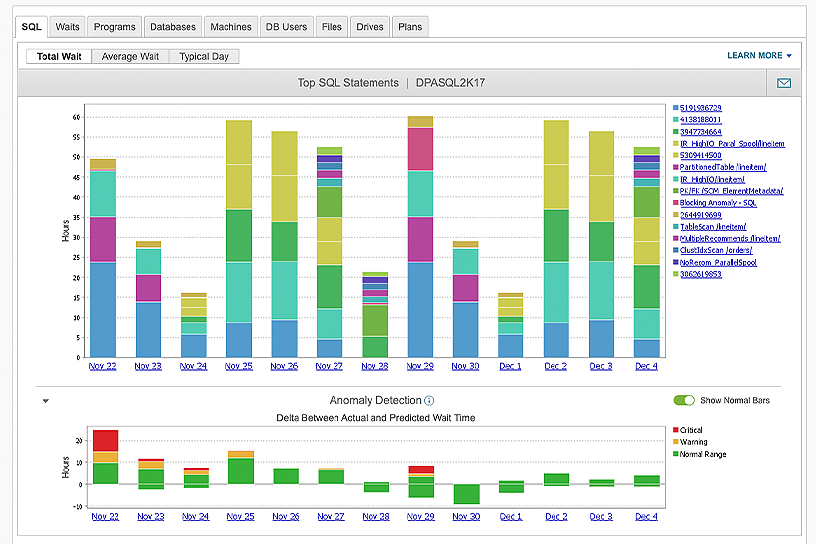The width and height of the screenshot is (816, 544).
Task: Click the Warning orange legend marker
Action: [675, 443]
